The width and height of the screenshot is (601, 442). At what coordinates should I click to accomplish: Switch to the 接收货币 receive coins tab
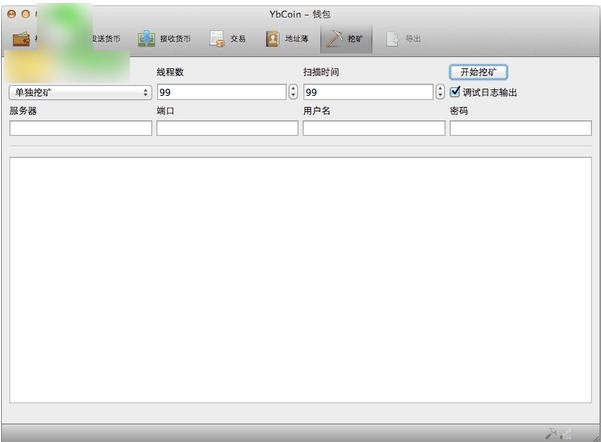pyautogui.click(x=164, y=39)
